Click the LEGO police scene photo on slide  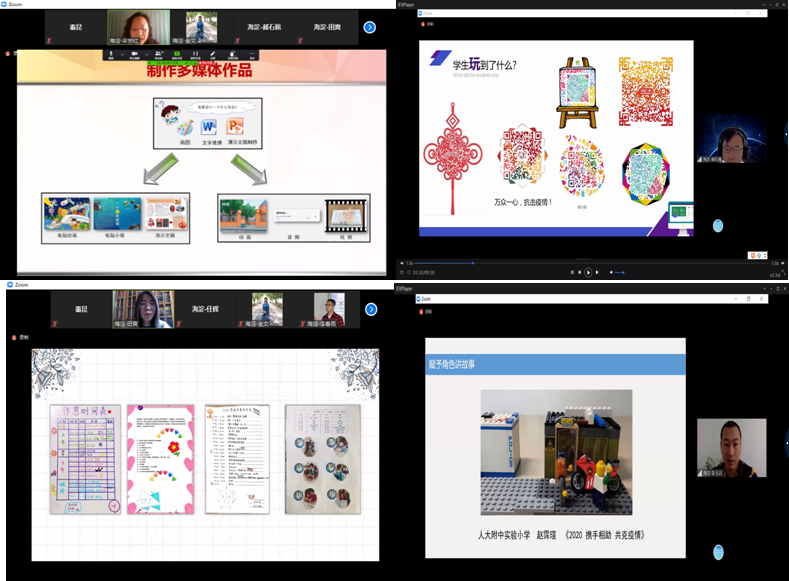(556, 452)
